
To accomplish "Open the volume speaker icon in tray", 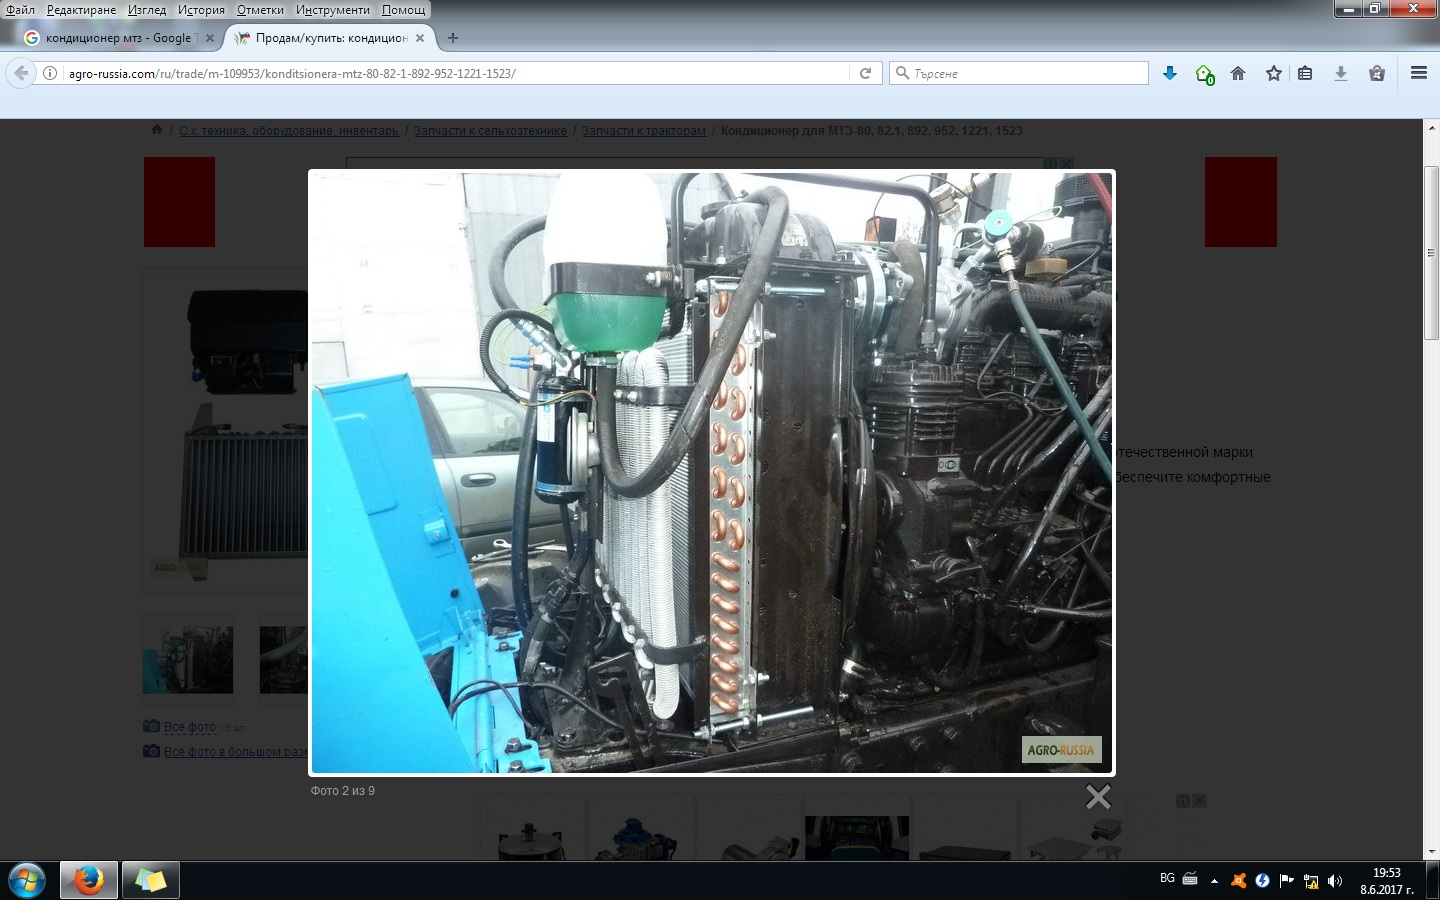I will pos(1335,881).
